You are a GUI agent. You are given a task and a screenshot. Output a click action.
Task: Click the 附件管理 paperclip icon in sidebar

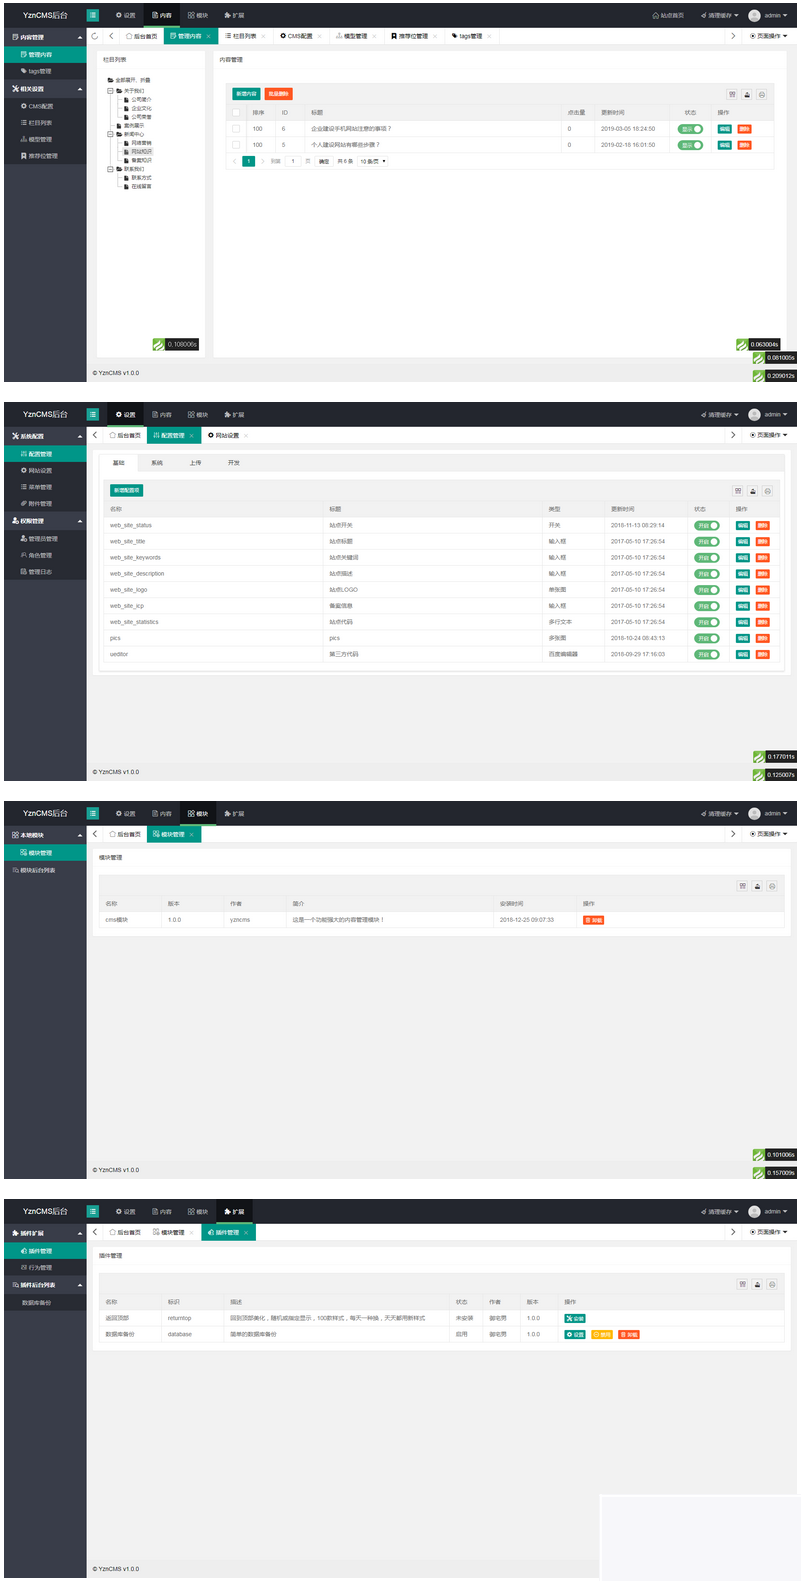point(23,504)
